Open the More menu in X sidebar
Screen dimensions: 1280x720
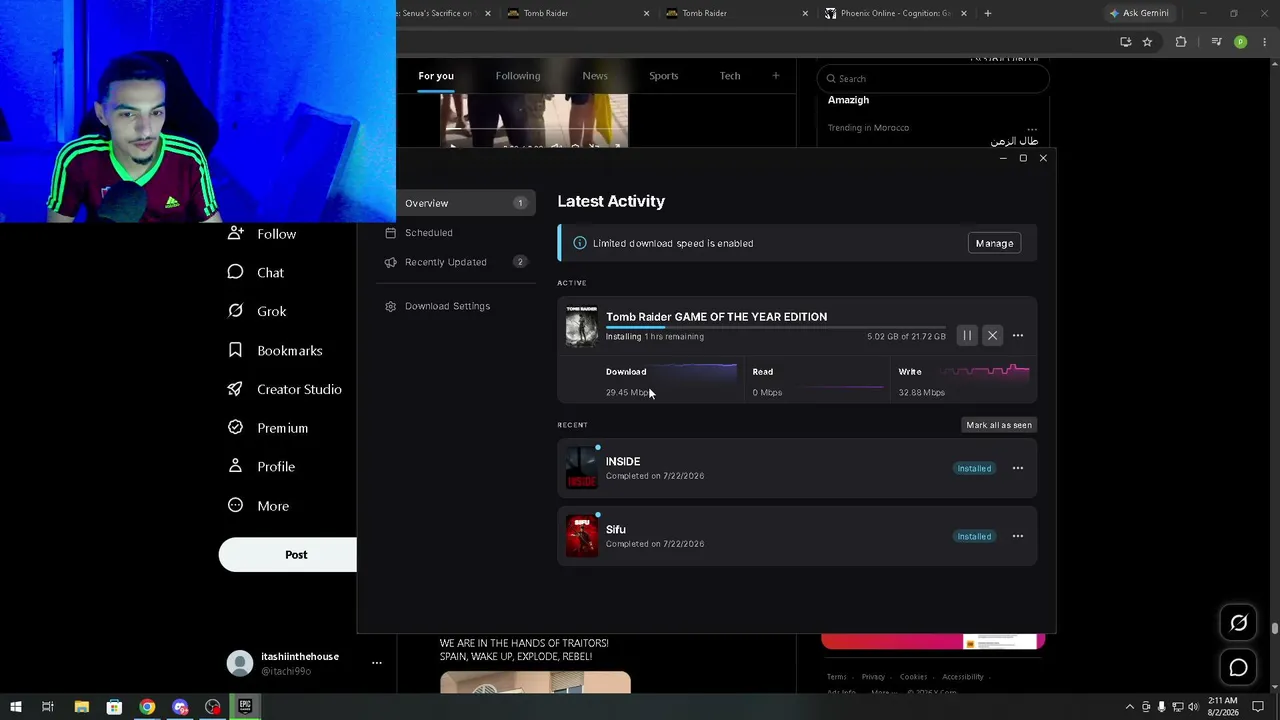258,506
